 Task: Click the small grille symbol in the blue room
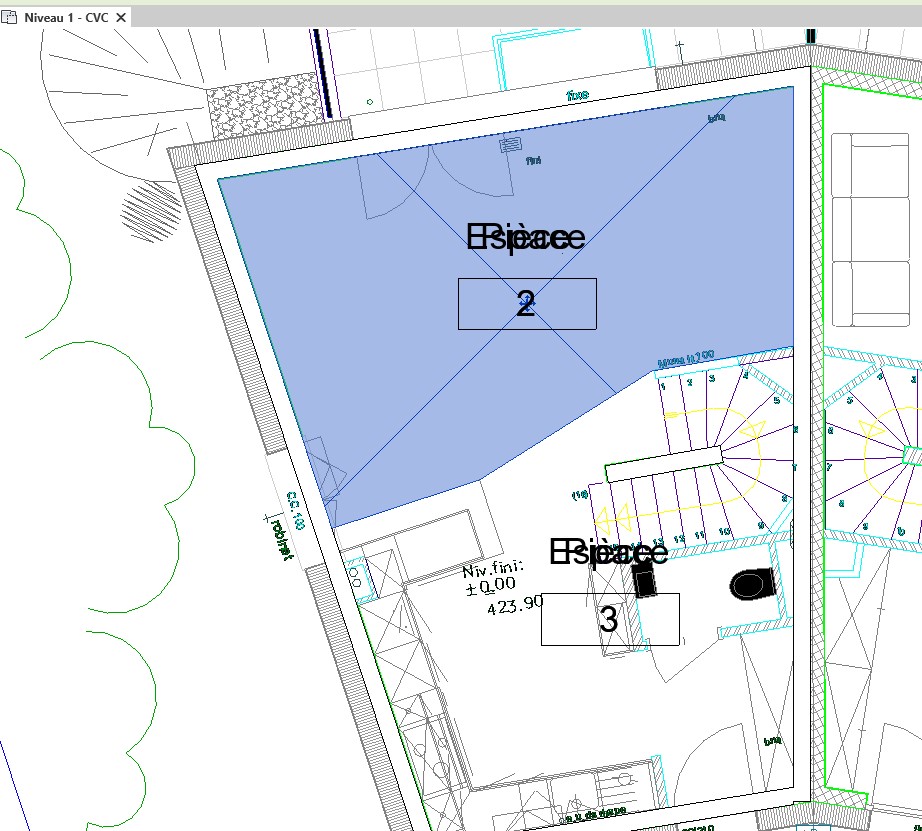[510, 147]
